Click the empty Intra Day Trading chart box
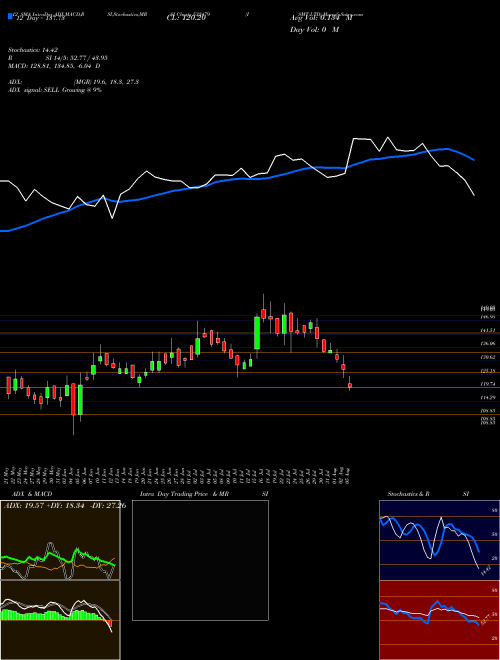Viewport: 500px width, 660px height. 200,560
